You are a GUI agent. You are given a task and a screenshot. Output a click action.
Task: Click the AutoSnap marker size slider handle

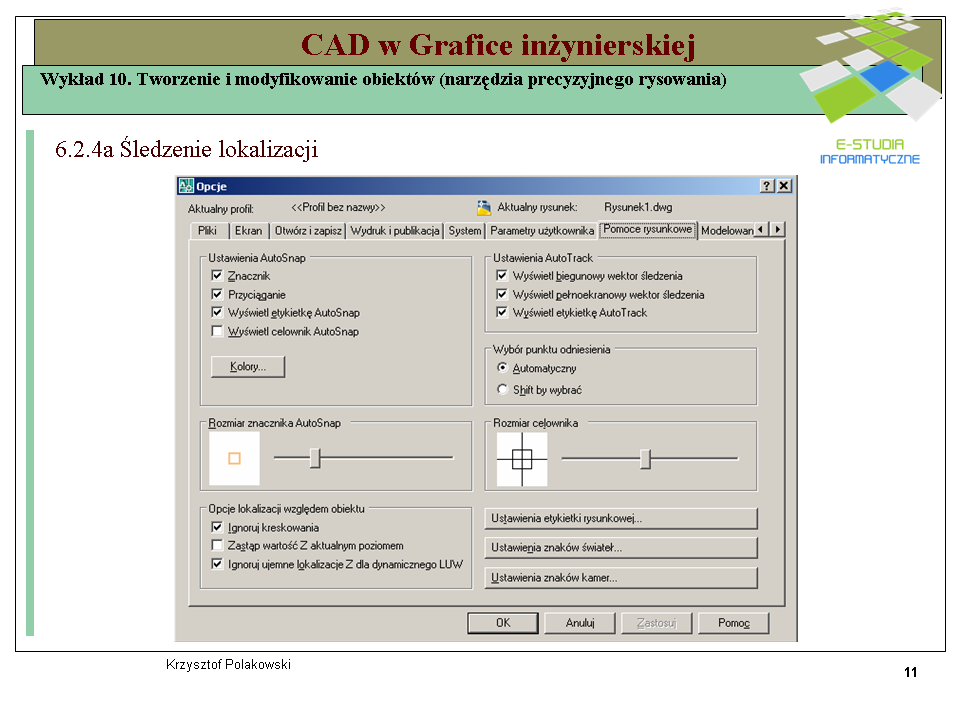click(x=315, y=458)
